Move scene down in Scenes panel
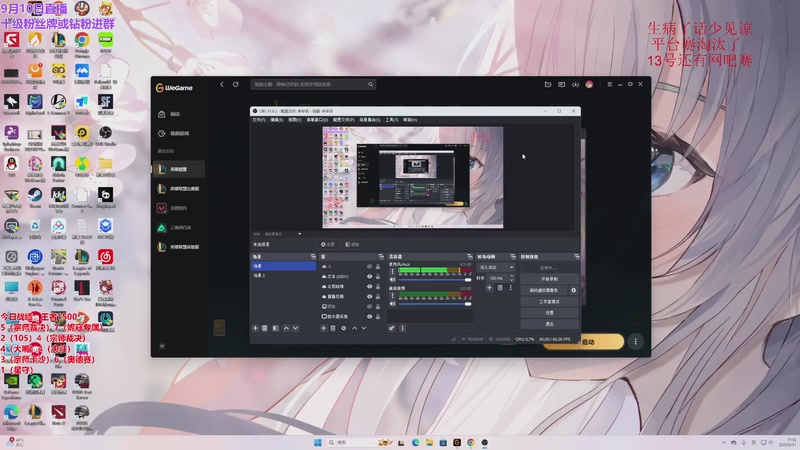 point(295,328)
